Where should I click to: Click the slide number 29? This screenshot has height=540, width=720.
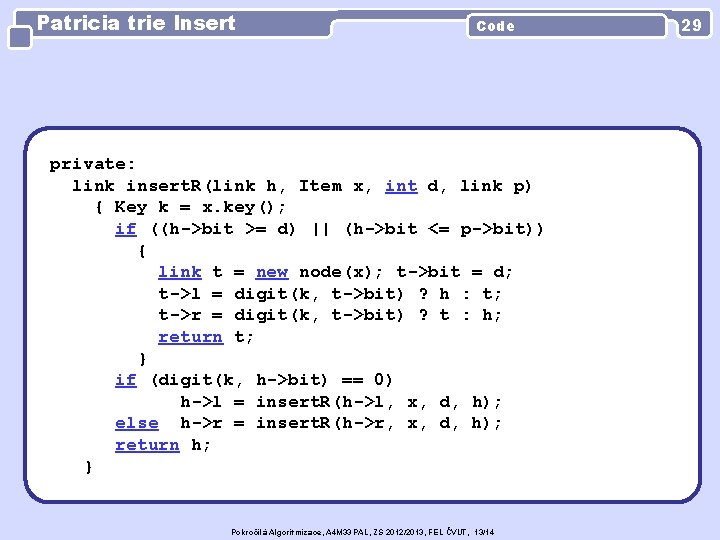(692, 25)
